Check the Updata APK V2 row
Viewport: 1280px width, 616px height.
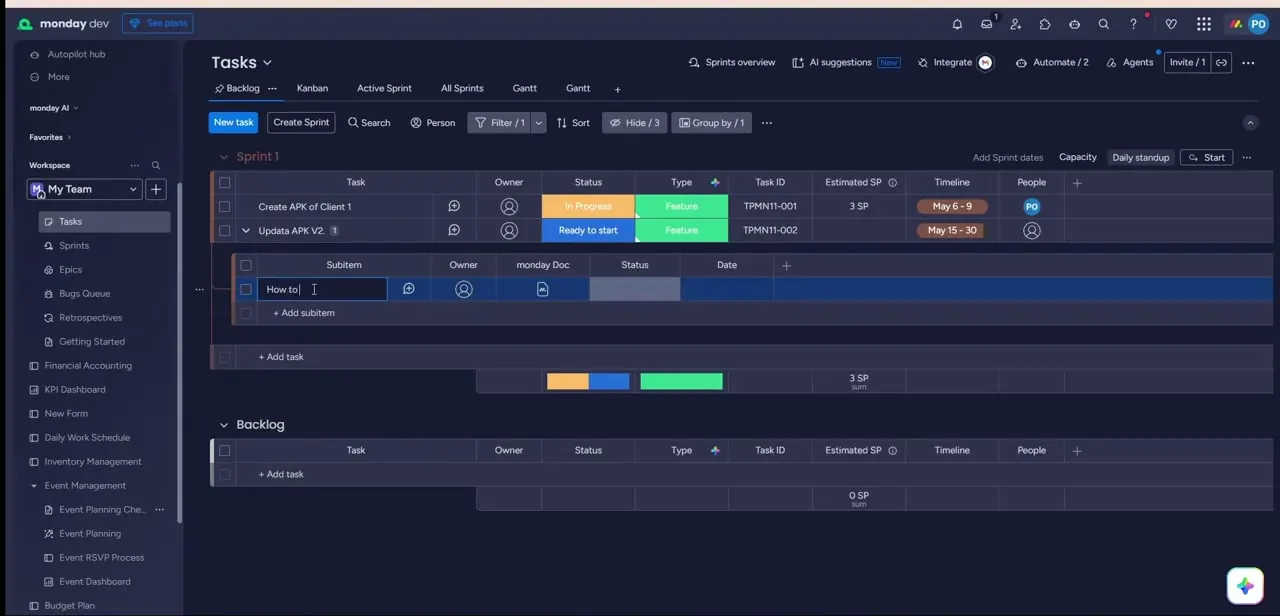[224, 231]
